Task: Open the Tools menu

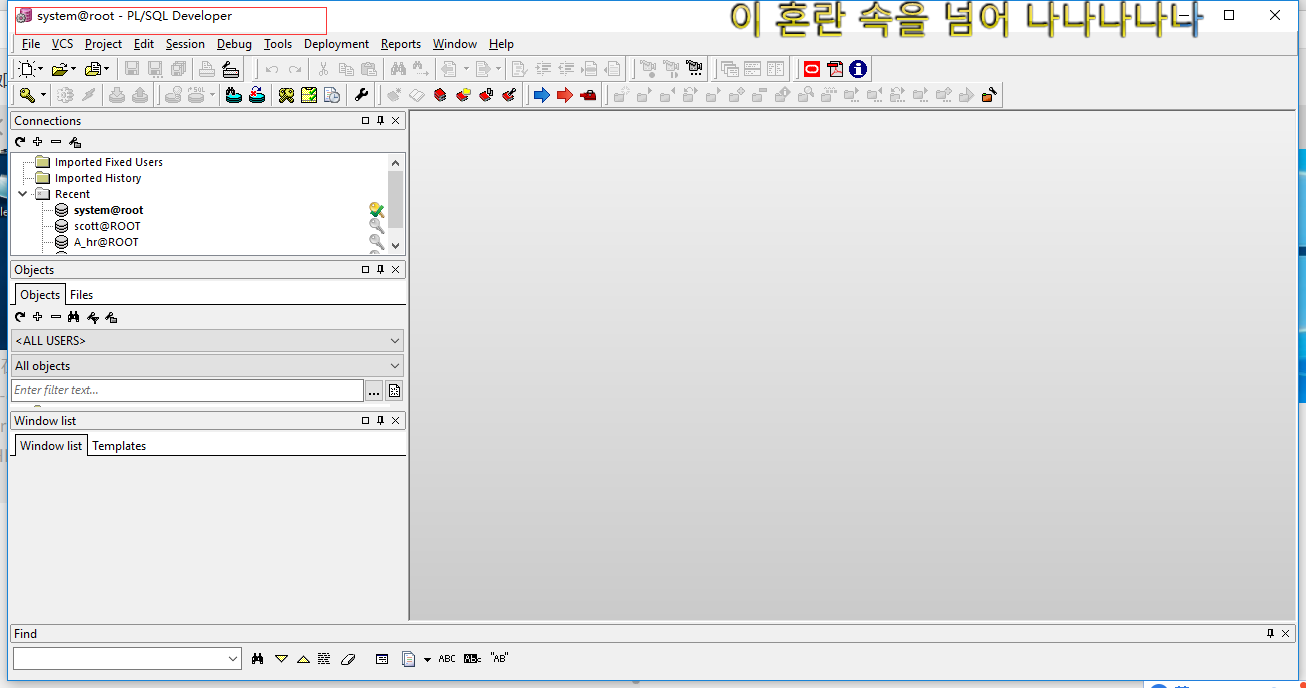Action: click(x=278, y=44)
